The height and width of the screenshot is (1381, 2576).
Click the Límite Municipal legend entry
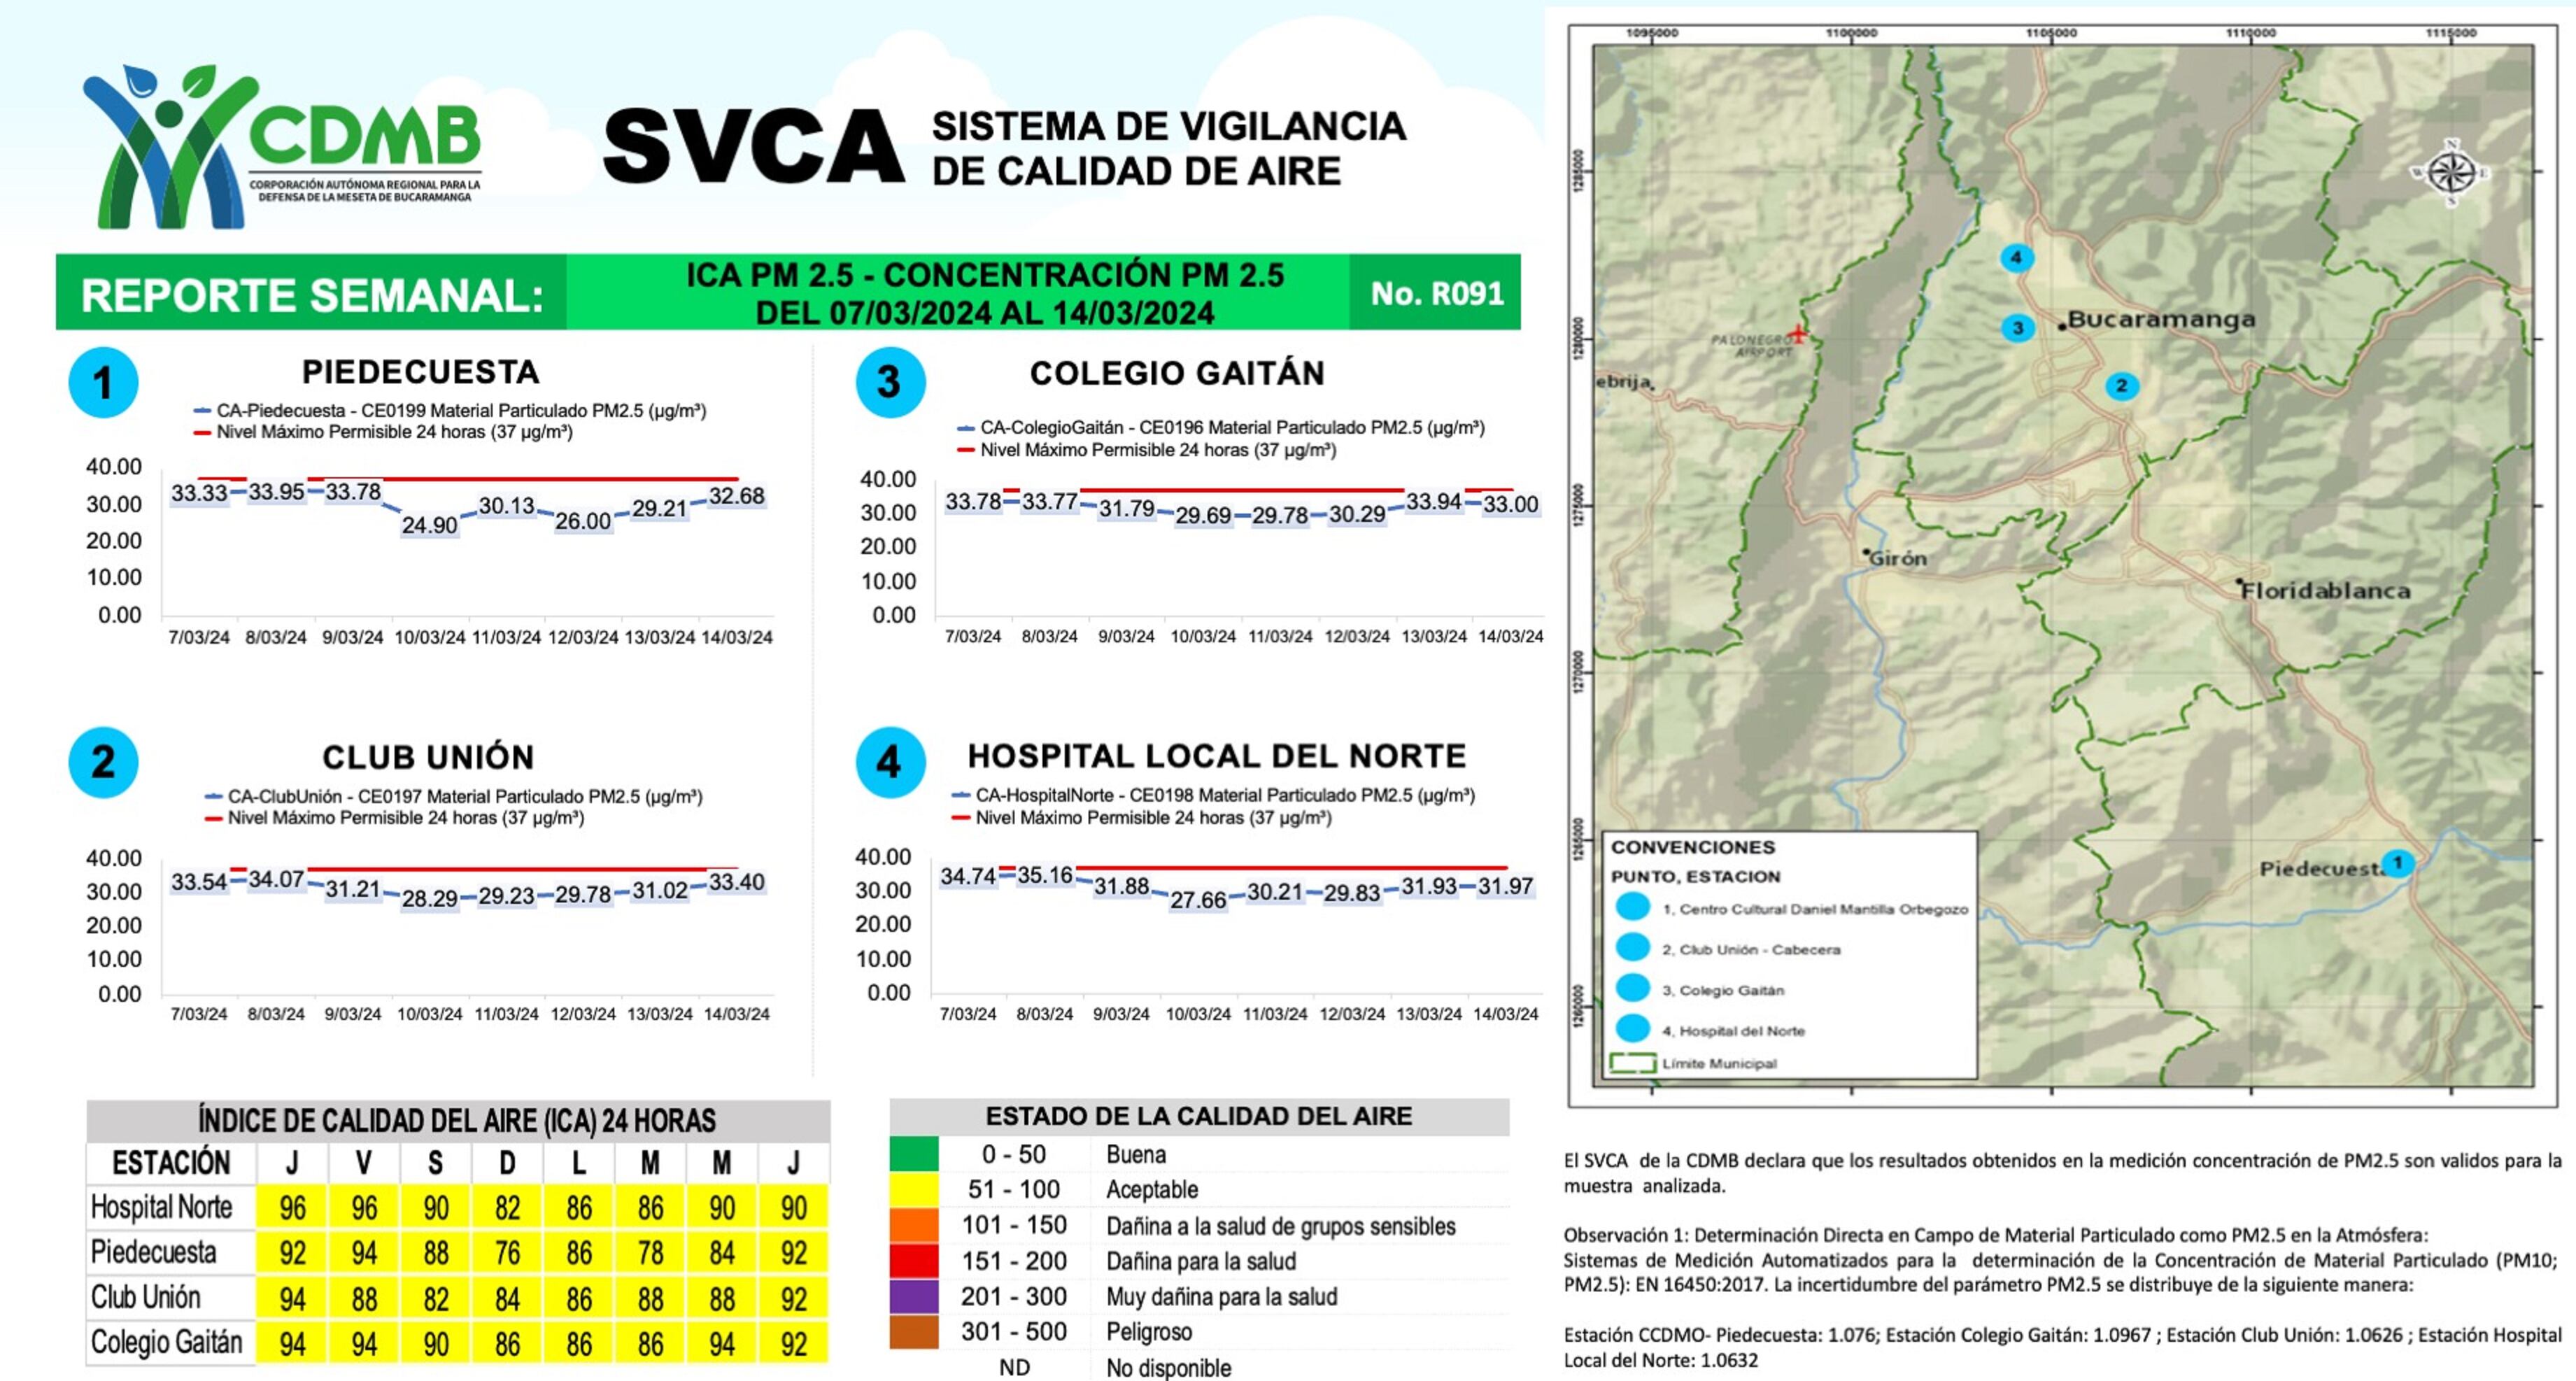point(1718,1063)
